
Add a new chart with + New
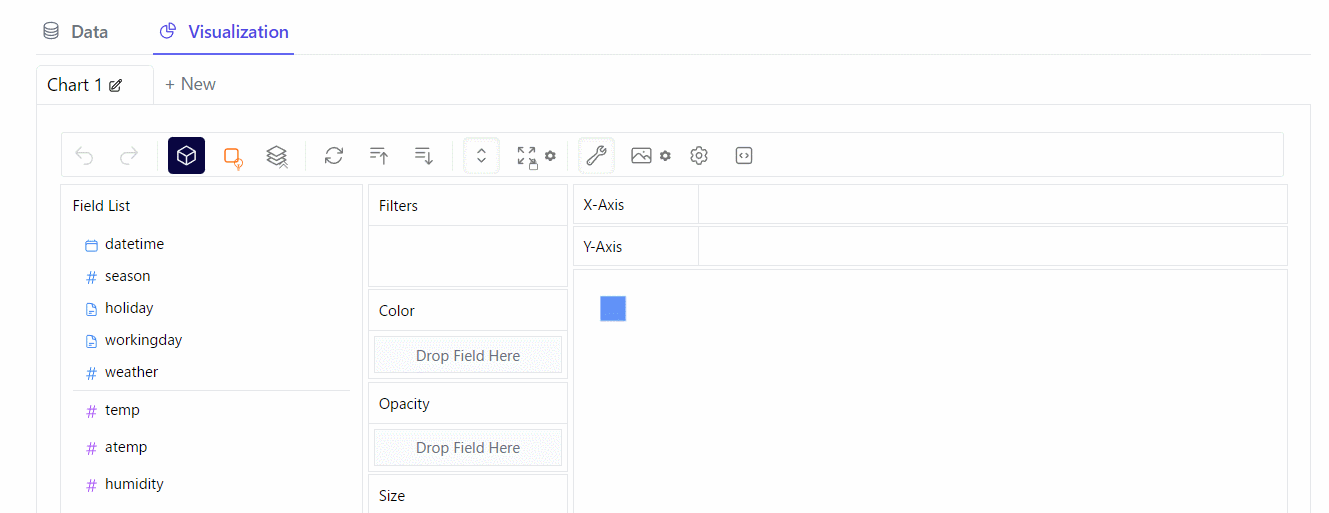pyautogui.click(x=190, y=85)
